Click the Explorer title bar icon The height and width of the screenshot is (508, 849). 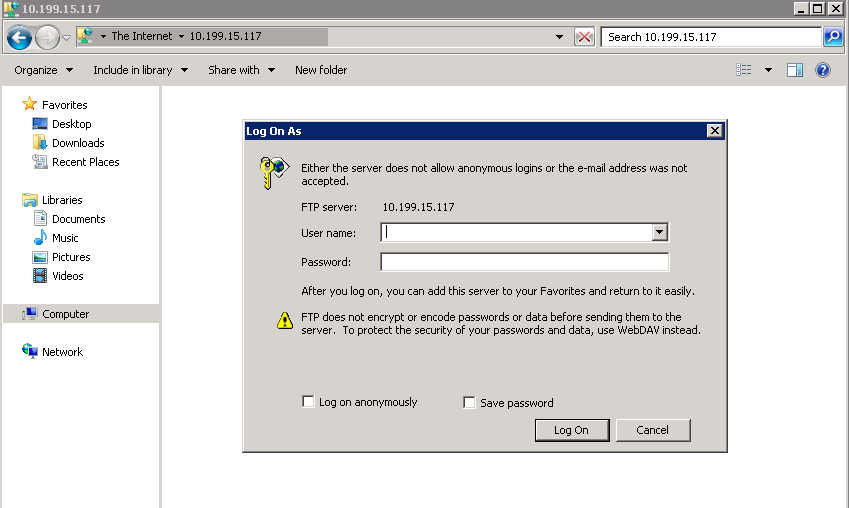tap(11, 8)
